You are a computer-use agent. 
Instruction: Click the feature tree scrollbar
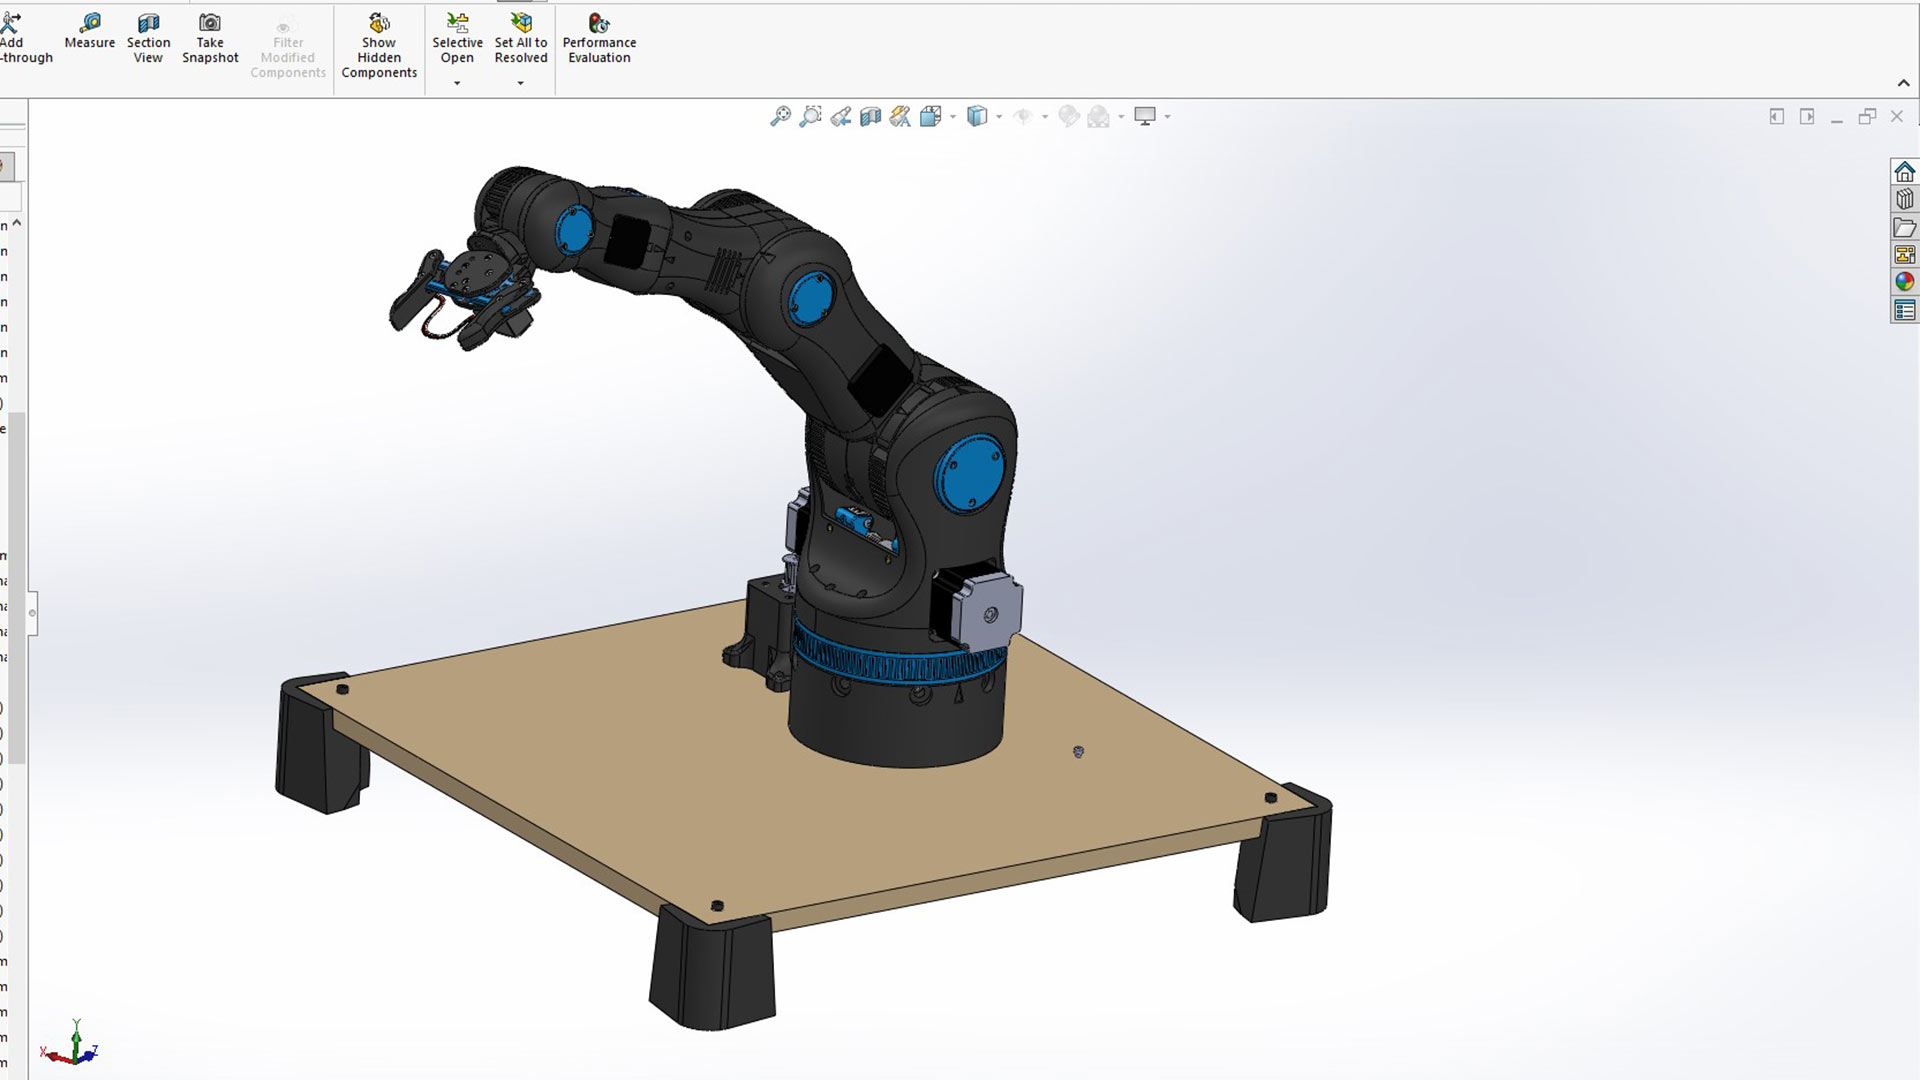click(17, 588)
